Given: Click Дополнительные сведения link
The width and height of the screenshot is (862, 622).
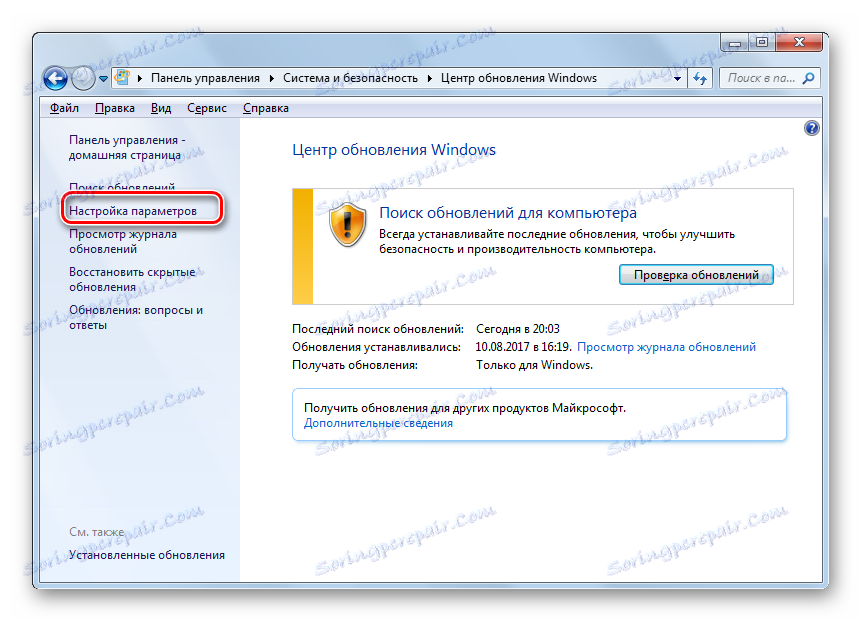Looking at the screenshot, I should pos(378,423).
